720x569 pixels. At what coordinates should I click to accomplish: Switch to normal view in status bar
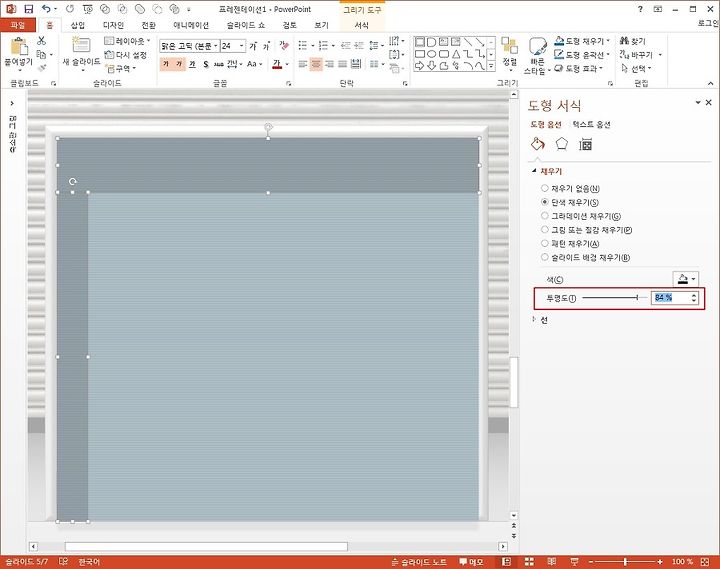[506, 562]
